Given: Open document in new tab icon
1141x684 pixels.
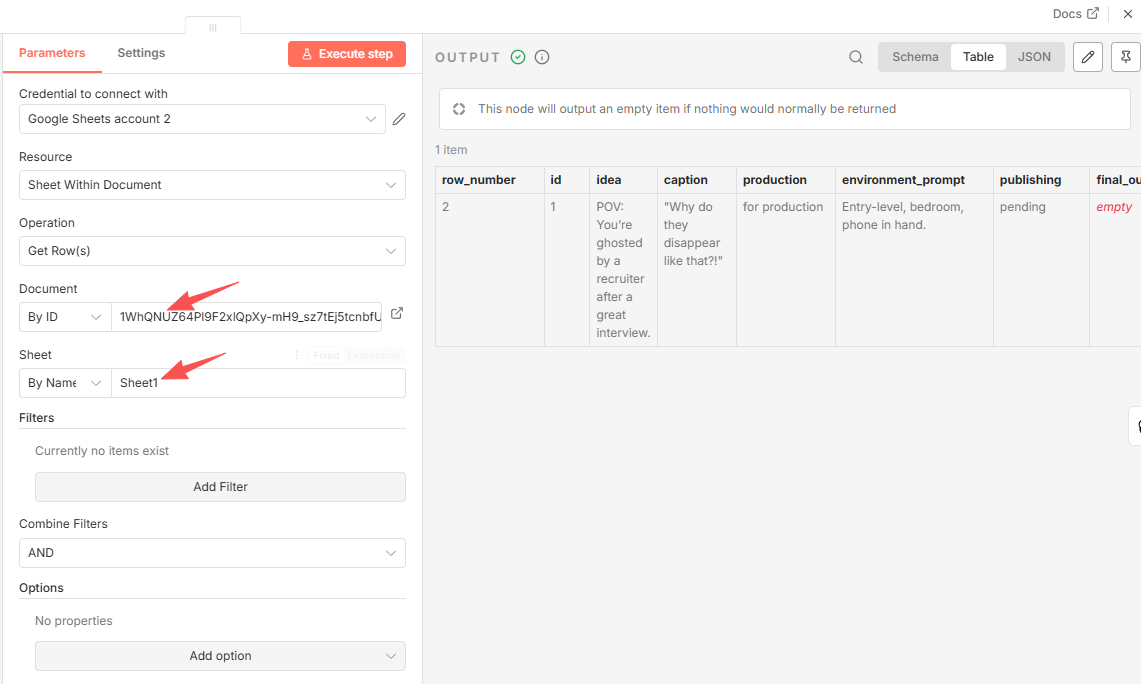Looking at the screenshot, I should (x=397, y=314).
